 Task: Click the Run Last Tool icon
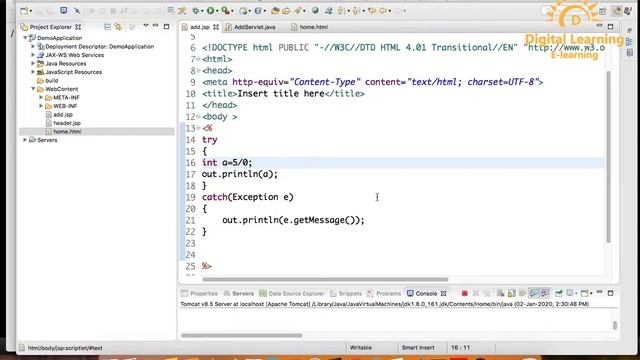click(225, 11)
